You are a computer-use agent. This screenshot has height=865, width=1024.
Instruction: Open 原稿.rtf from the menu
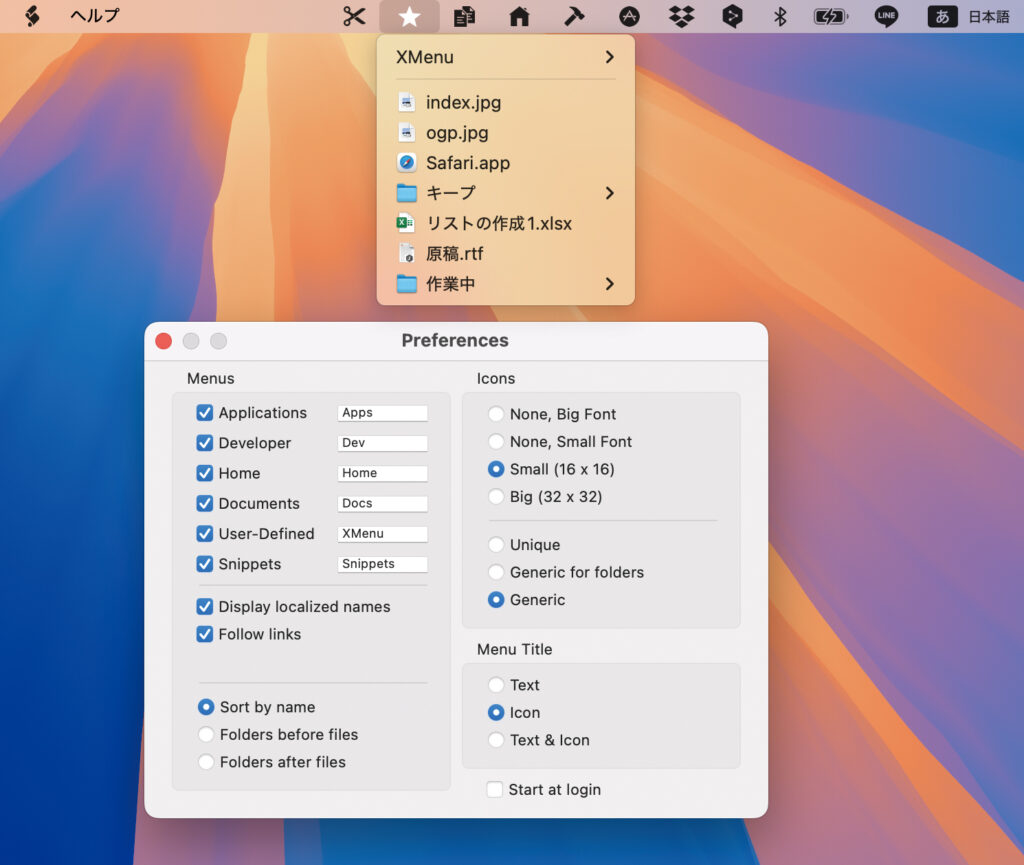point(505,253)
